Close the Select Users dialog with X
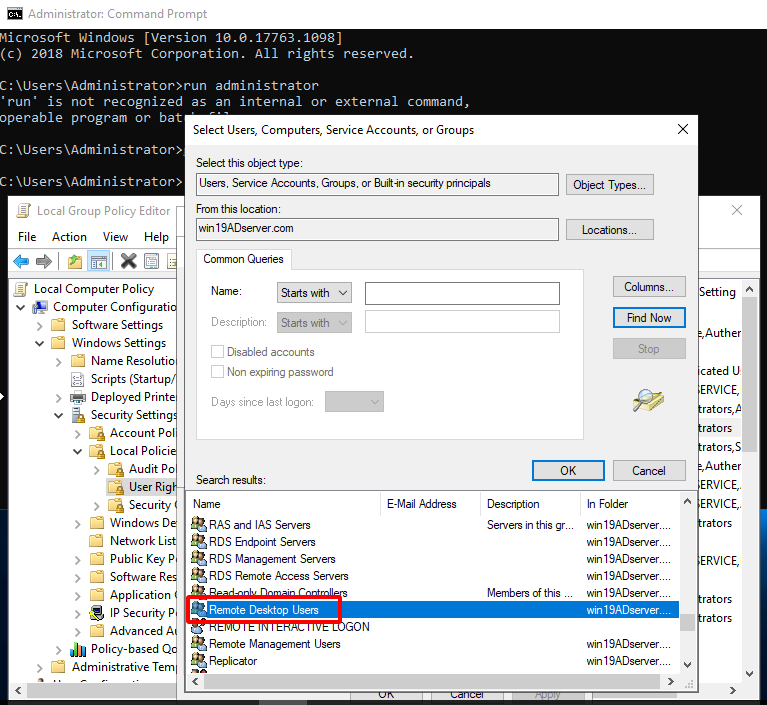Viewport: 767px width, 705px height. (683, 129)
